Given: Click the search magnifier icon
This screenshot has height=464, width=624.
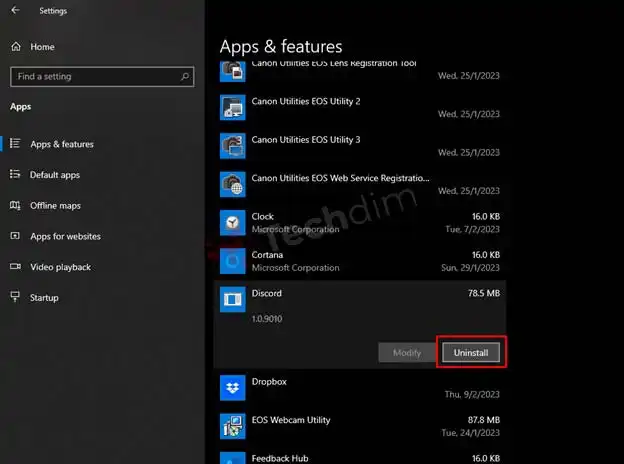Looking at the screenshot, I should click(185, 76).
